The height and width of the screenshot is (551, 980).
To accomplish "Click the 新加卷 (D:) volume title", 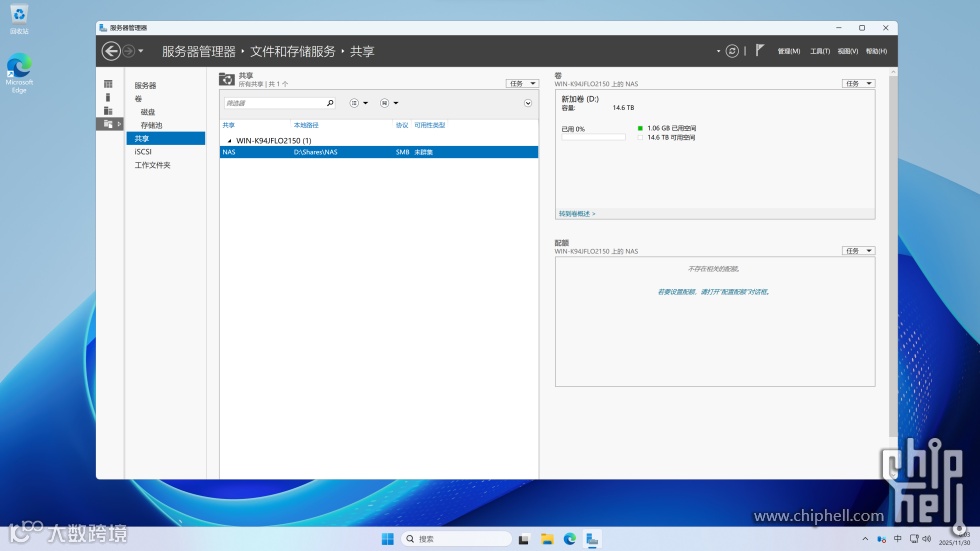I will (580, 99).
